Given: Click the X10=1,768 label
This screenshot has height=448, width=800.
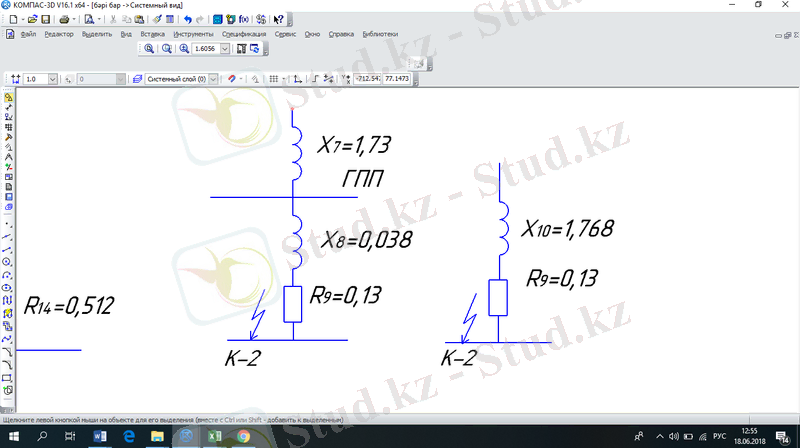Looking at the screenshot, I should [x=567, y=229].
